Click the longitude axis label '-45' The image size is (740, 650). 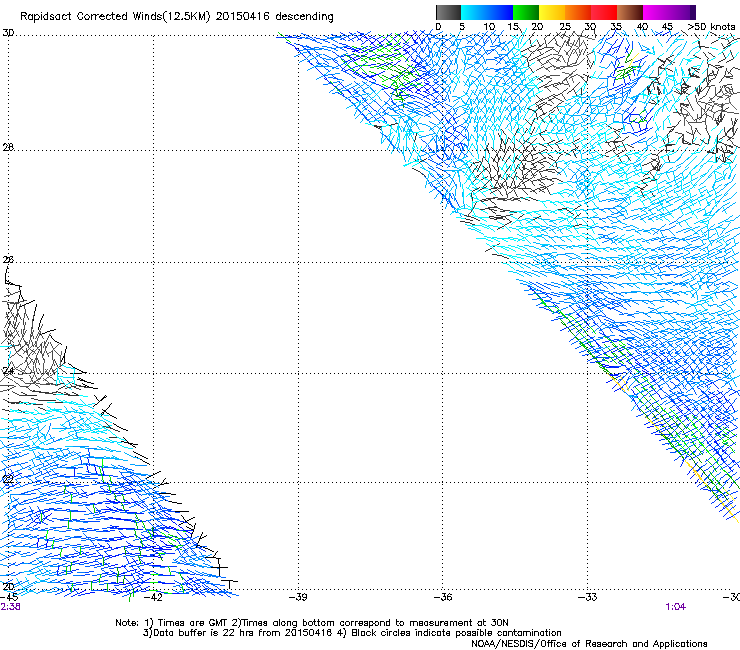tap(10, 597)
